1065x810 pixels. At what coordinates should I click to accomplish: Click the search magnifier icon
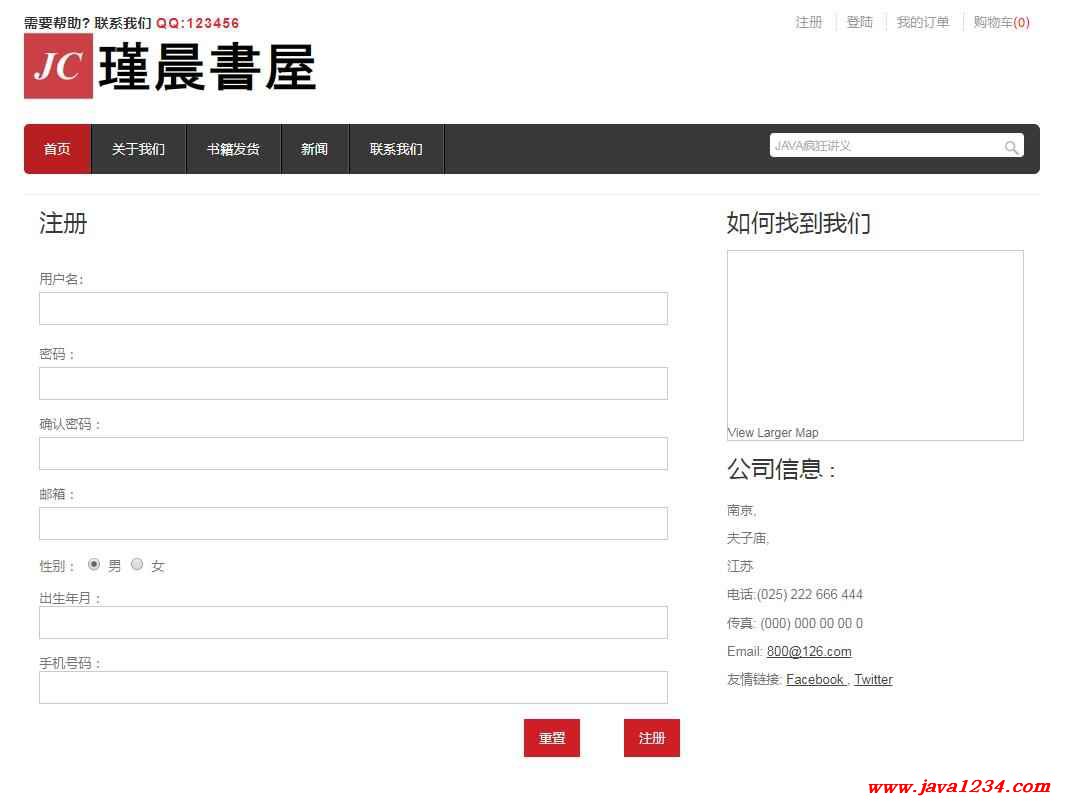click(x=1011, y=148)
